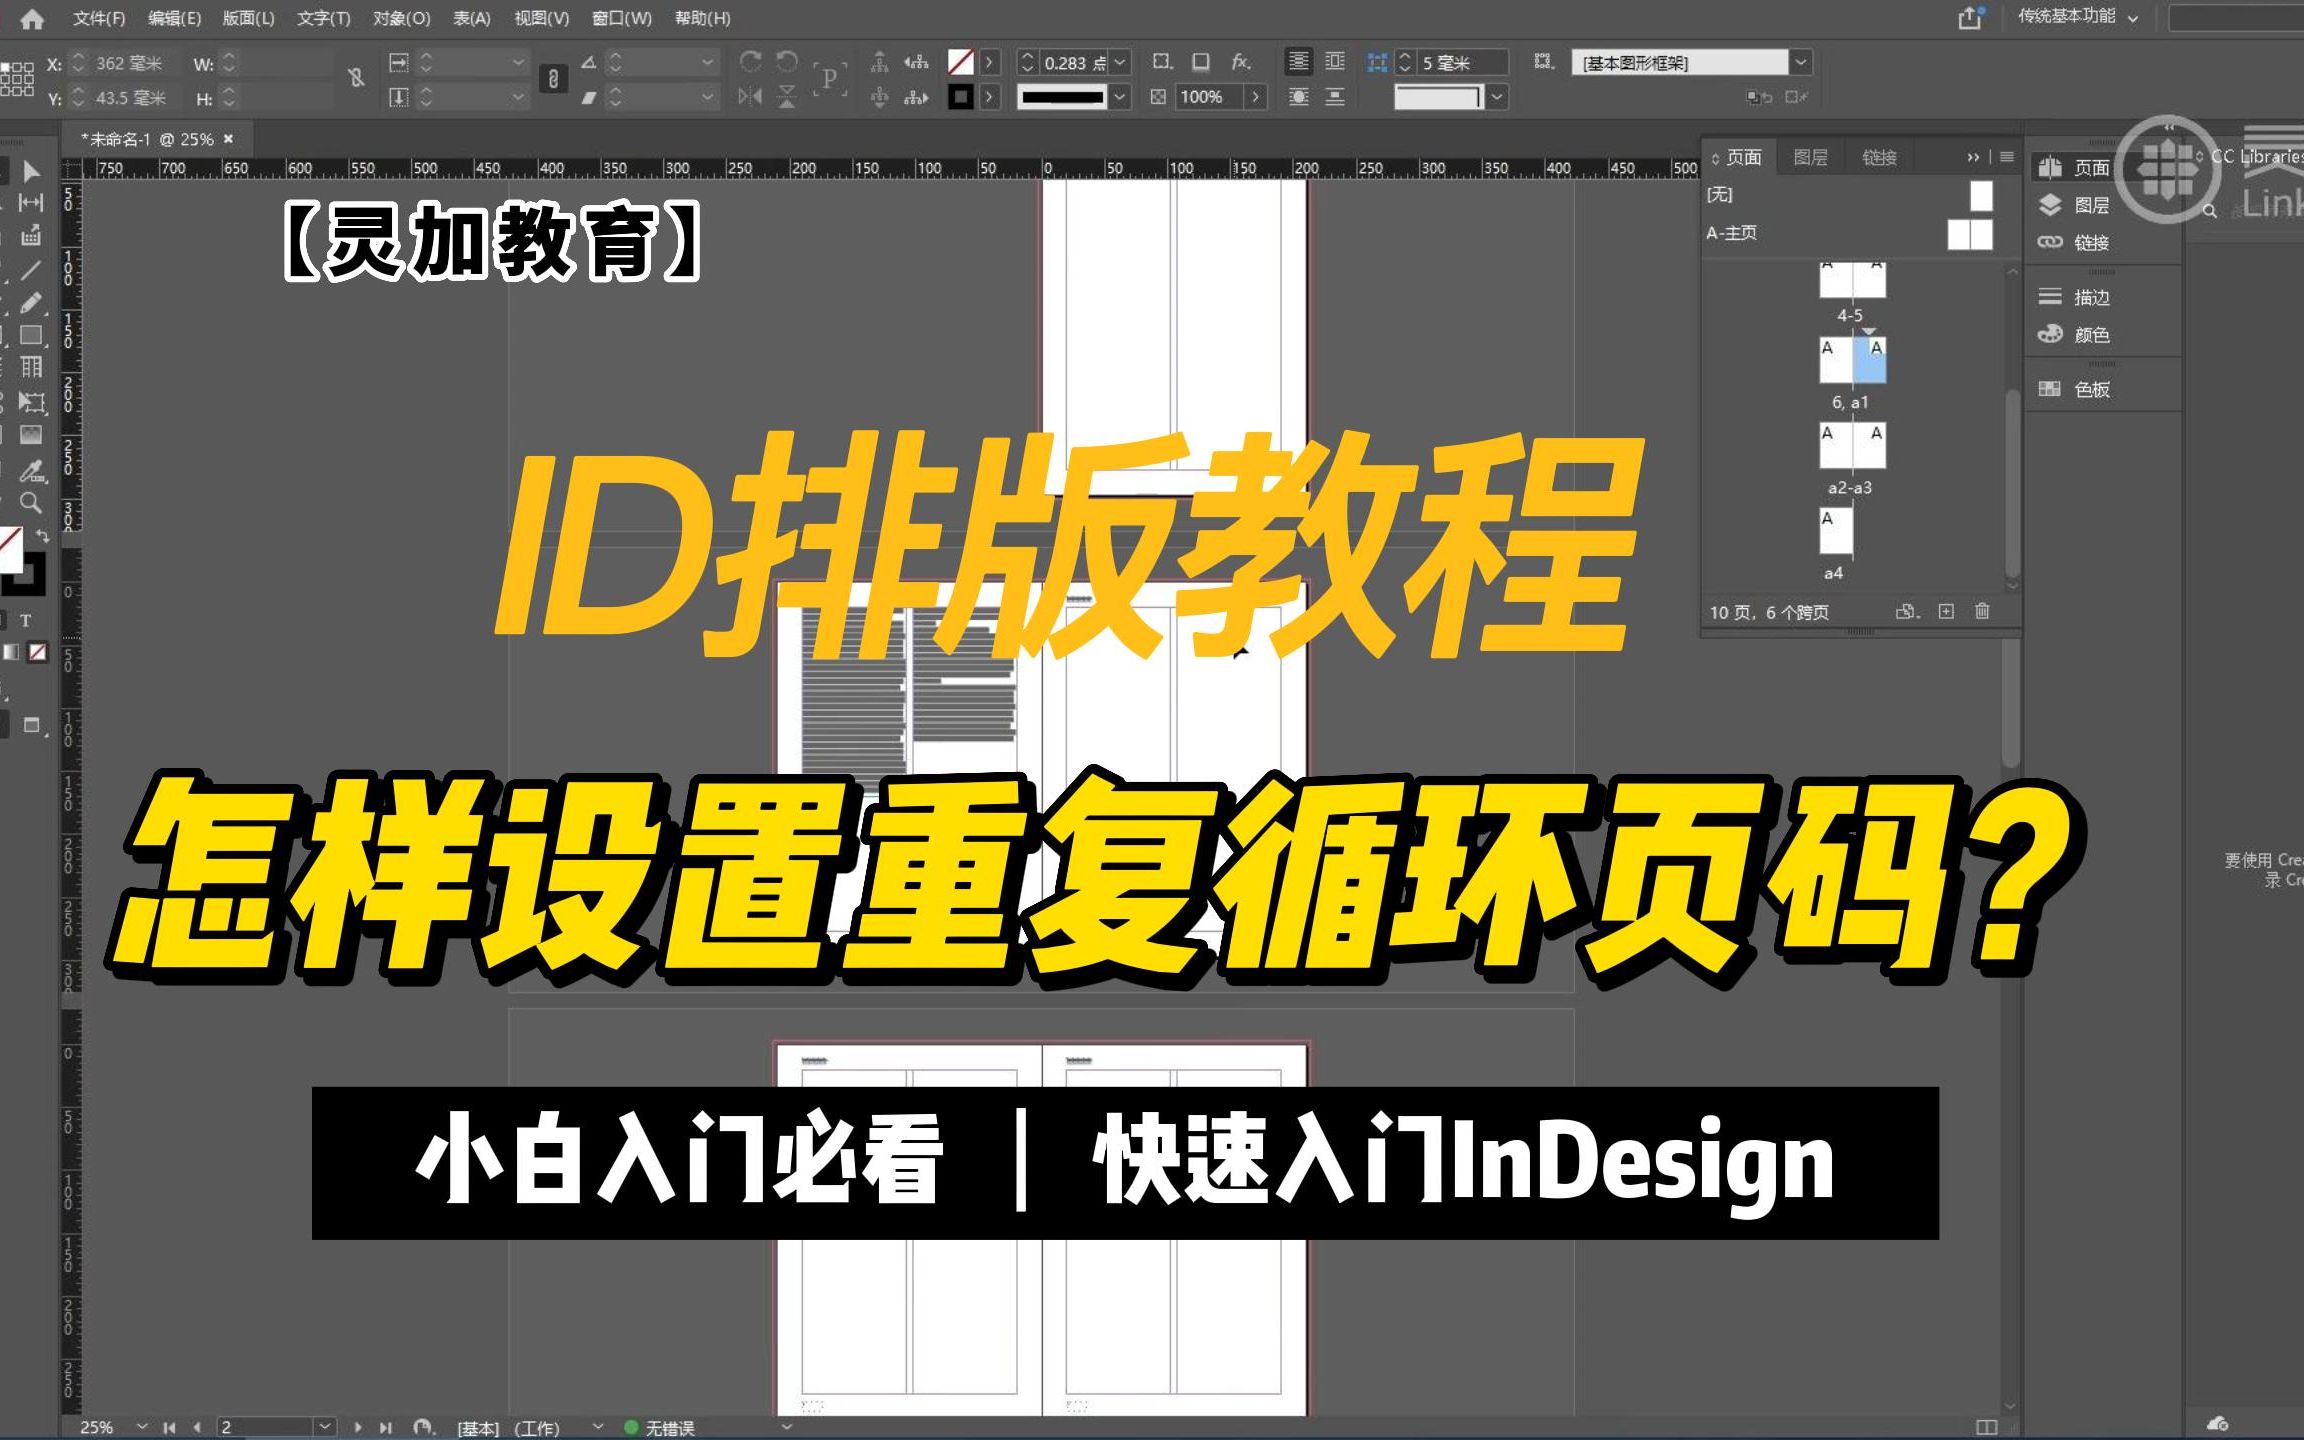2304x1440 pixels.
Task: Click the A-主页 master spread thumbnail
Action: pyautogui.click(x=1970, y=234)
